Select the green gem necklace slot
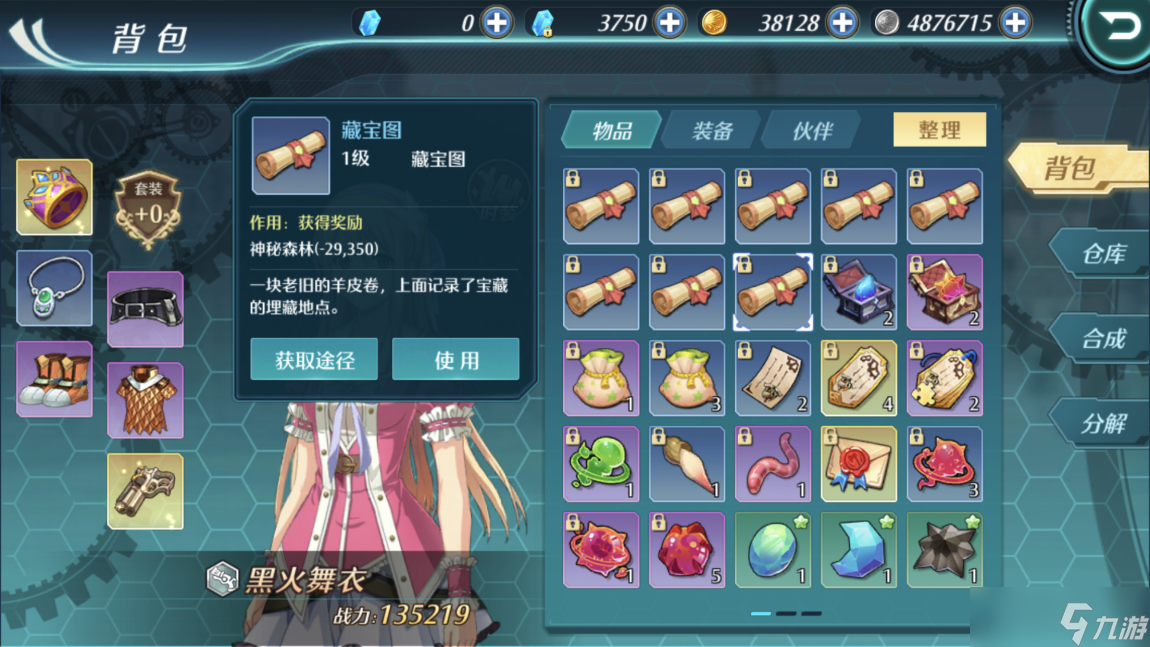This screenshot has width=1150, height=647. 54,288
